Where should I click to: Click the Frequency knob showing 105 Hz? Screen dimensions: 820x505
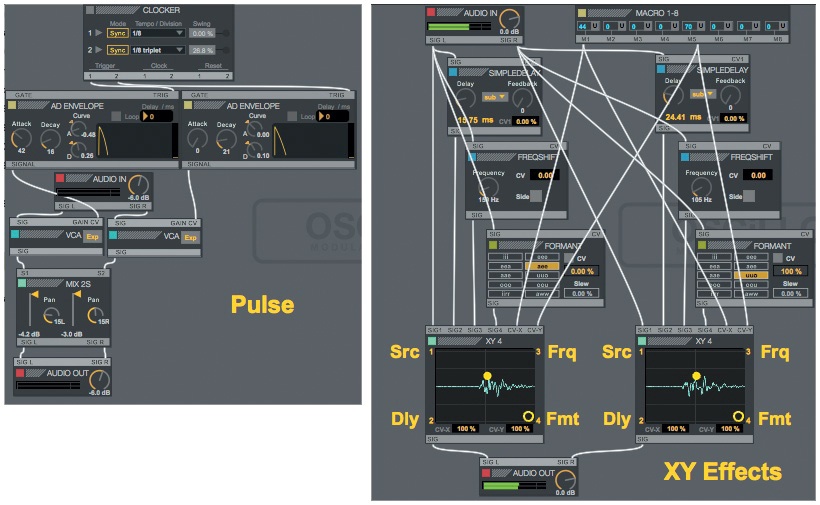point(701,188)
